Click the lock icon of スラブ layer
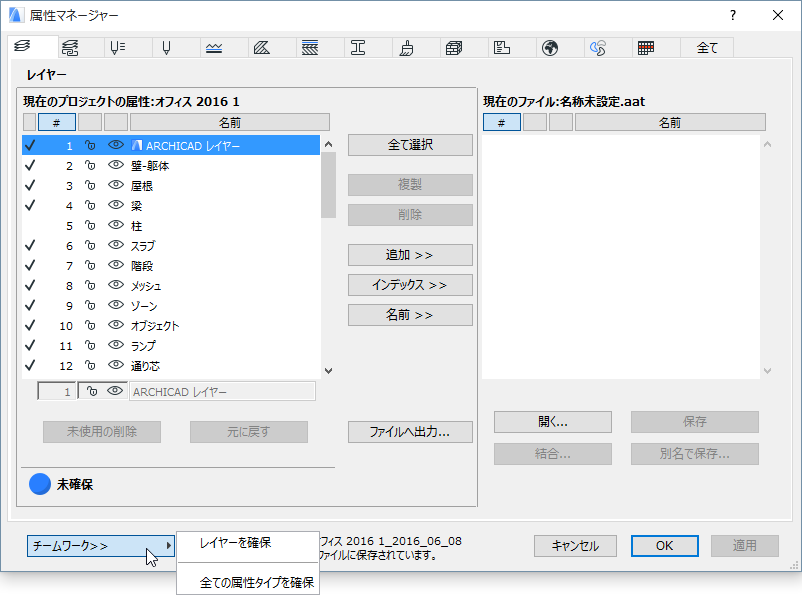Image resolution: width=802 pixels, height=595 pixels. [91, 245]
